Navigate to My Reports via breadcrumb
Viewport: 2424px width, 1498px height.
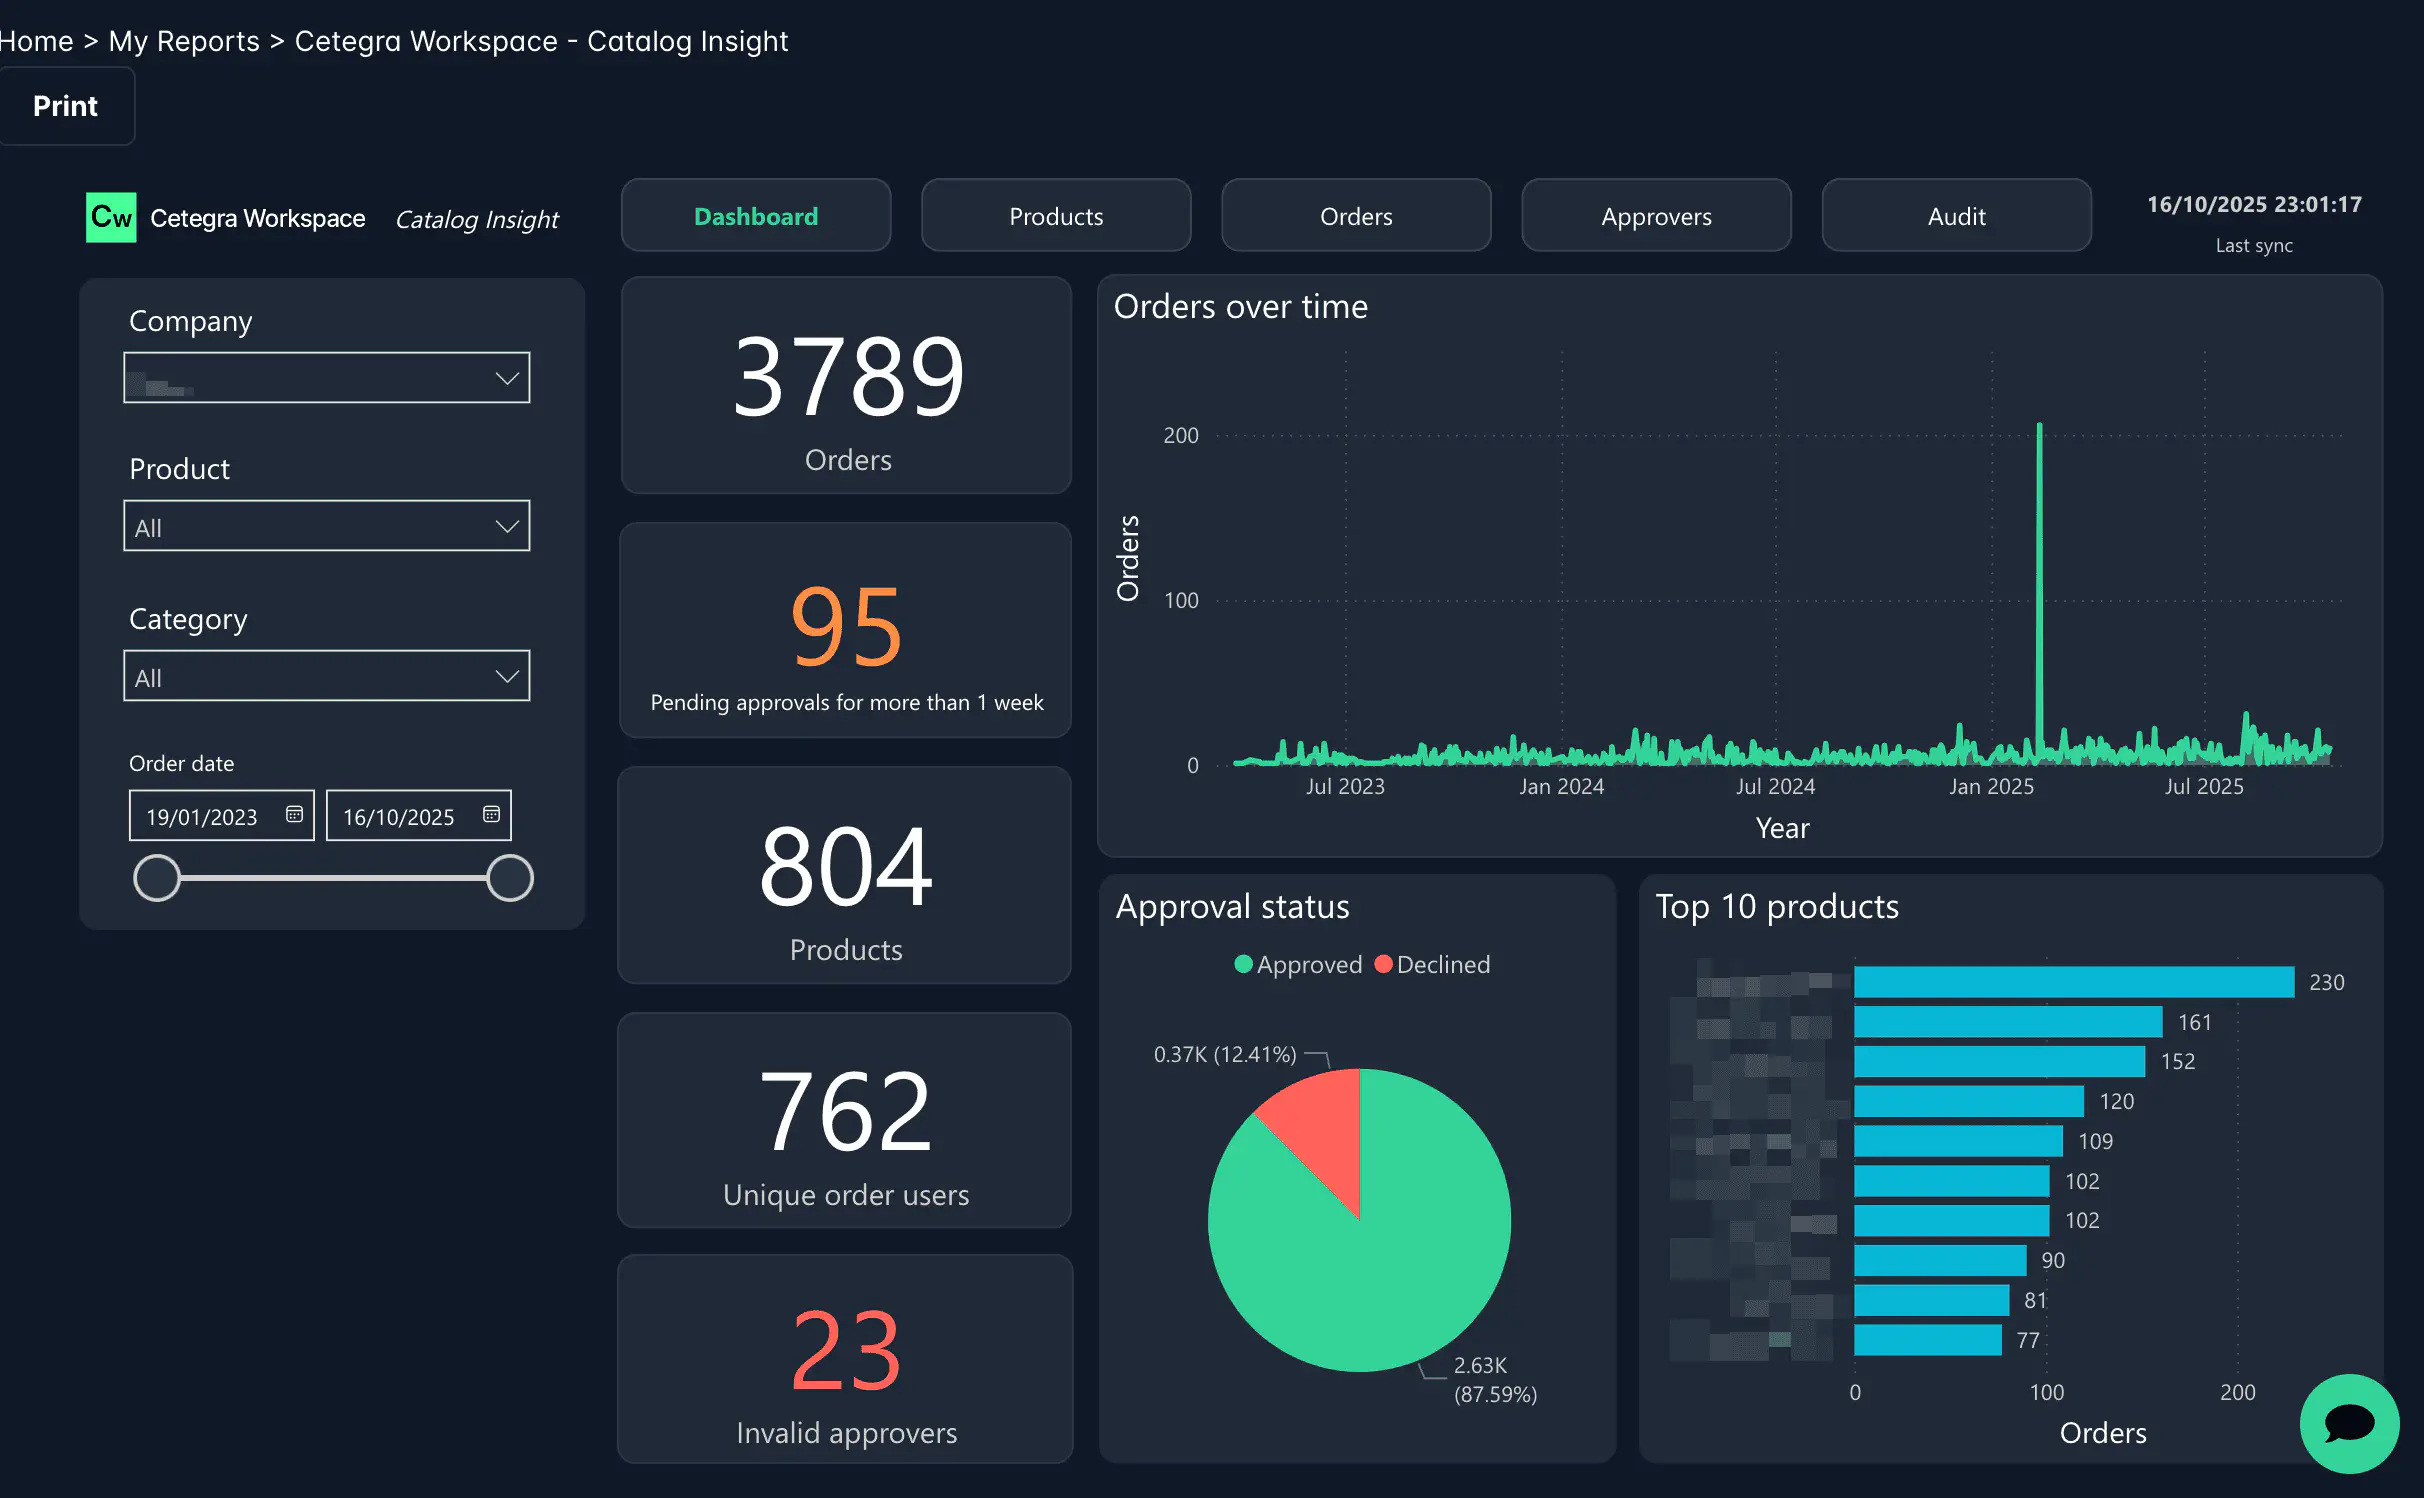[184, 40]
